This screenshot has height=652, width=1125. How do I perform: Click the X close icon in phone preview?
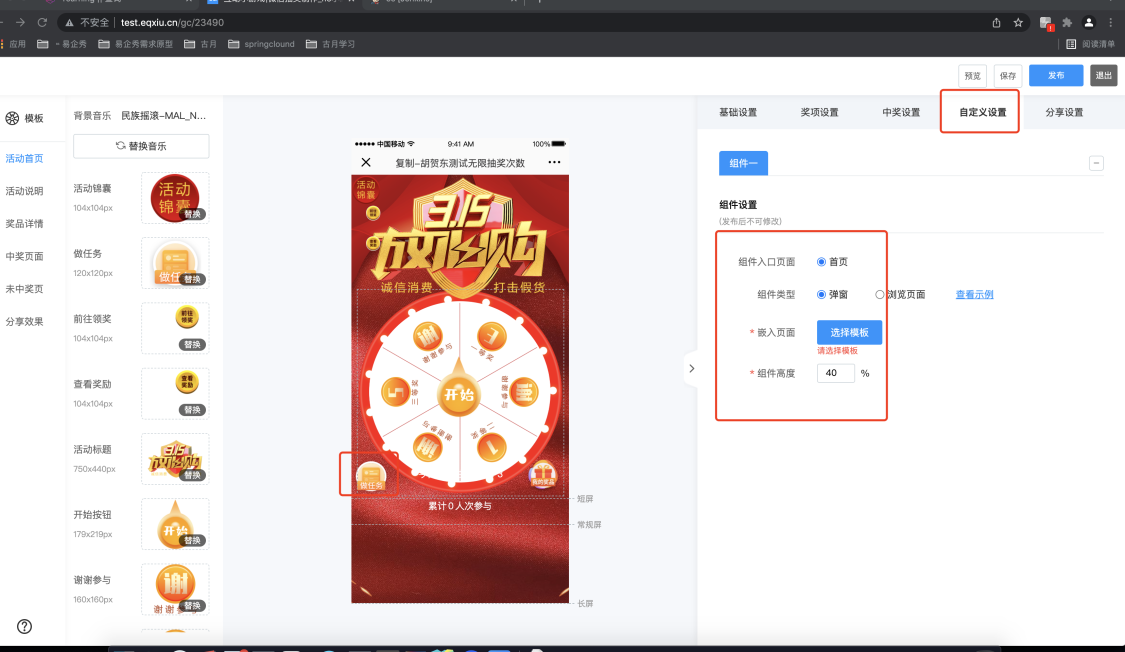(x=366, y=162)
